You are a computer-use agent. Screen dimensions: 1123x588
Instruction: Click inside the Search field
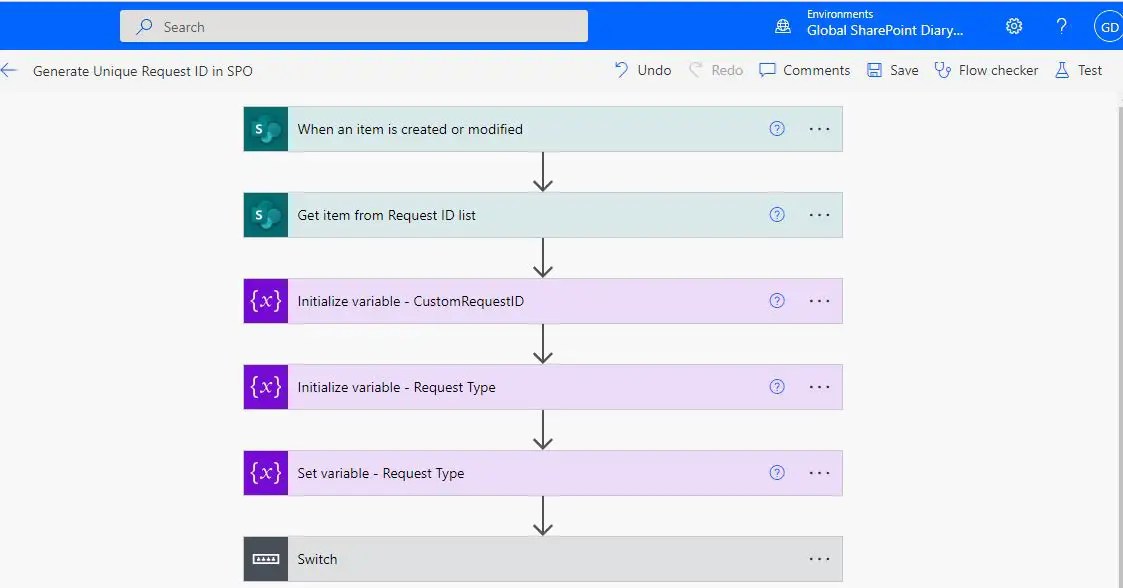point(354,26)
